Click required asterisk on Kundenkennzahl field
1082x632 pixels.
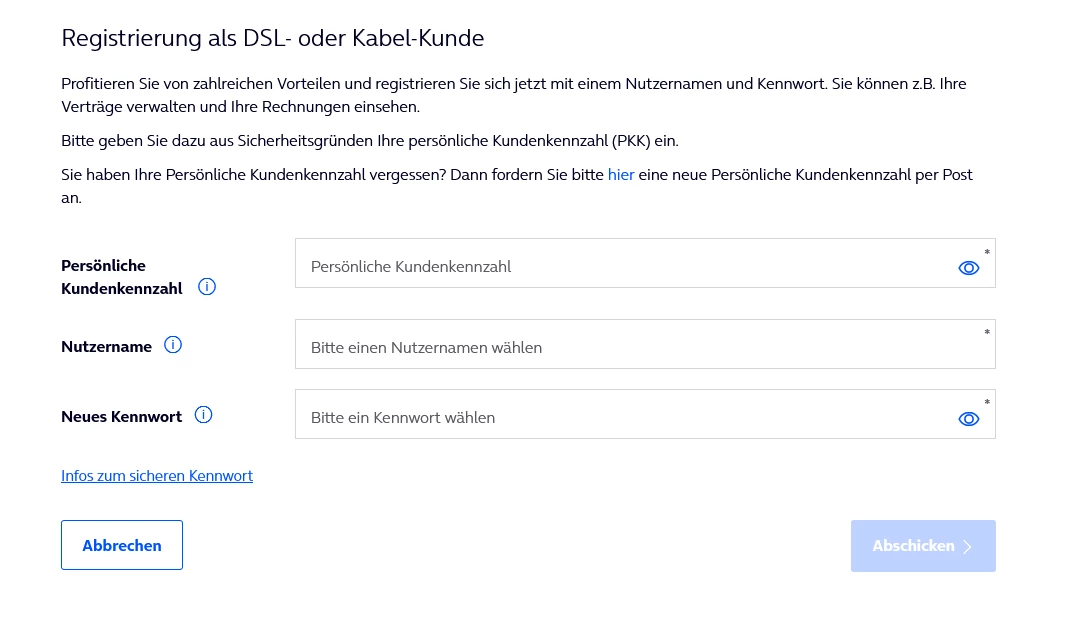987,252
